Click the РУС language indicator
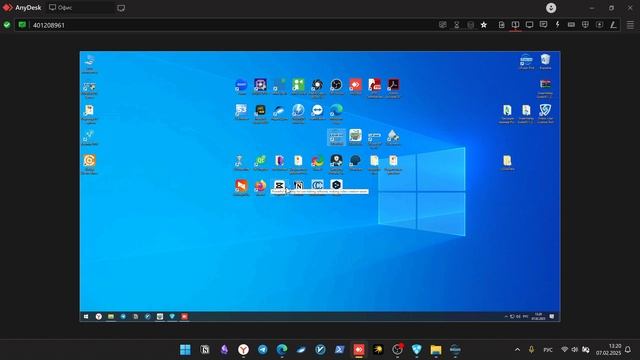 (548, 350)
